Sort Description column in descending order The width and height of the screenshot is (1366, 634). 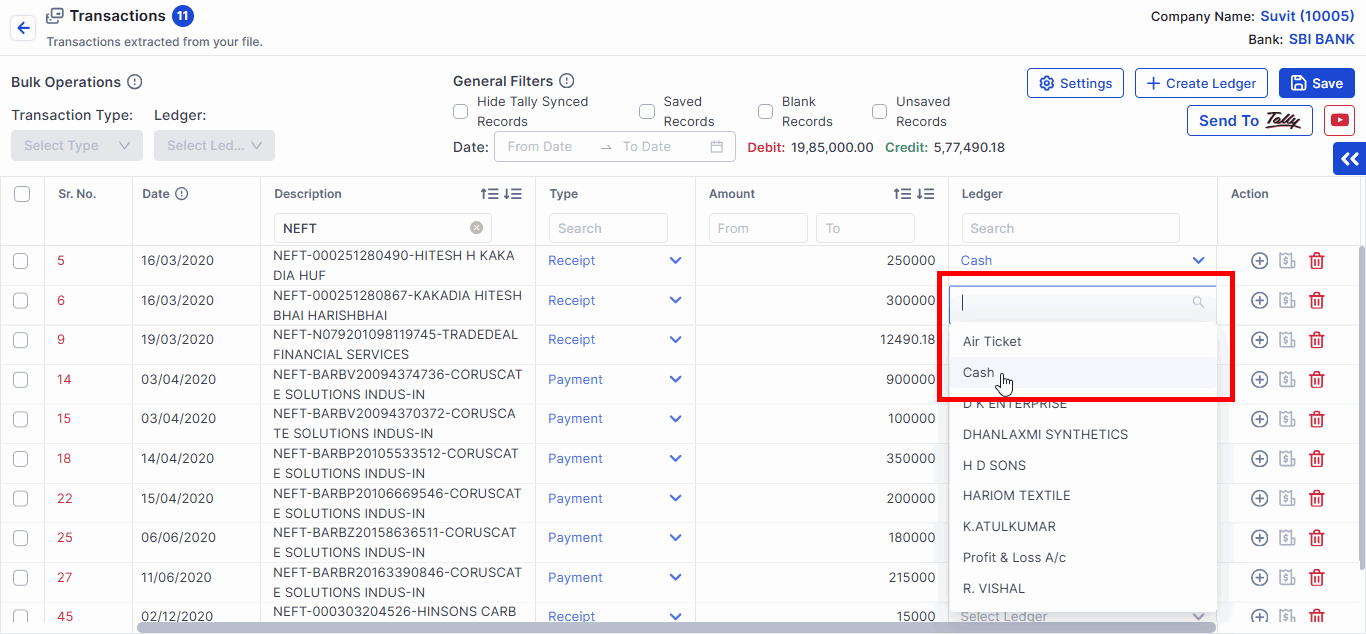(513, 194)
